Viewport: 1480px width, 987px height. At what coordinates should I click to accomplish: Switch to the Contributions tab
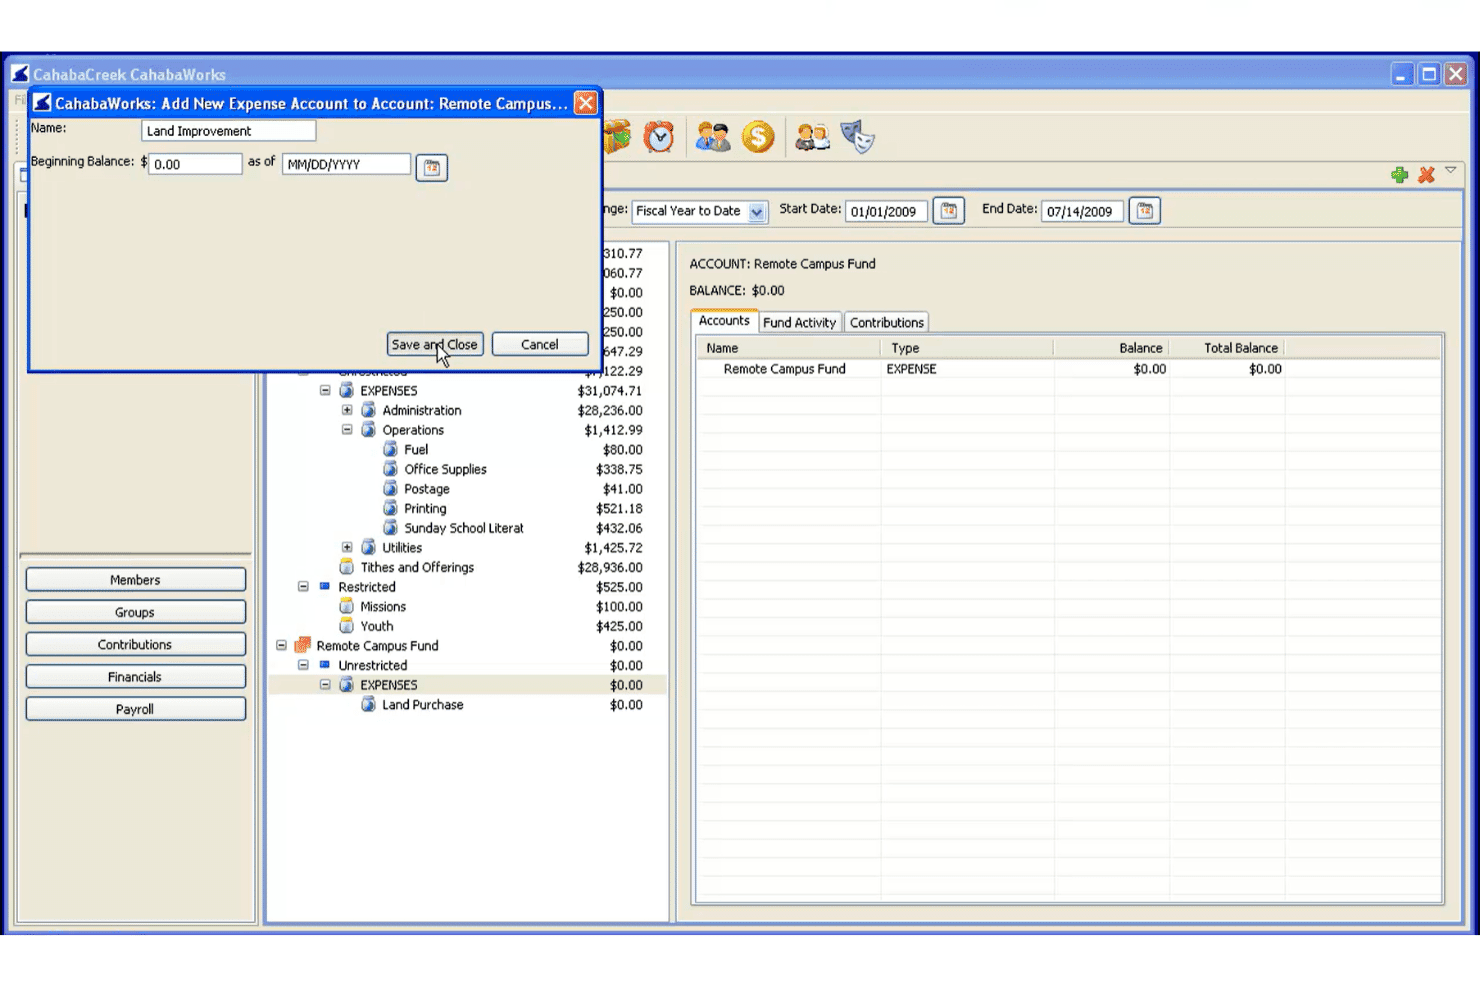(887, 322)
